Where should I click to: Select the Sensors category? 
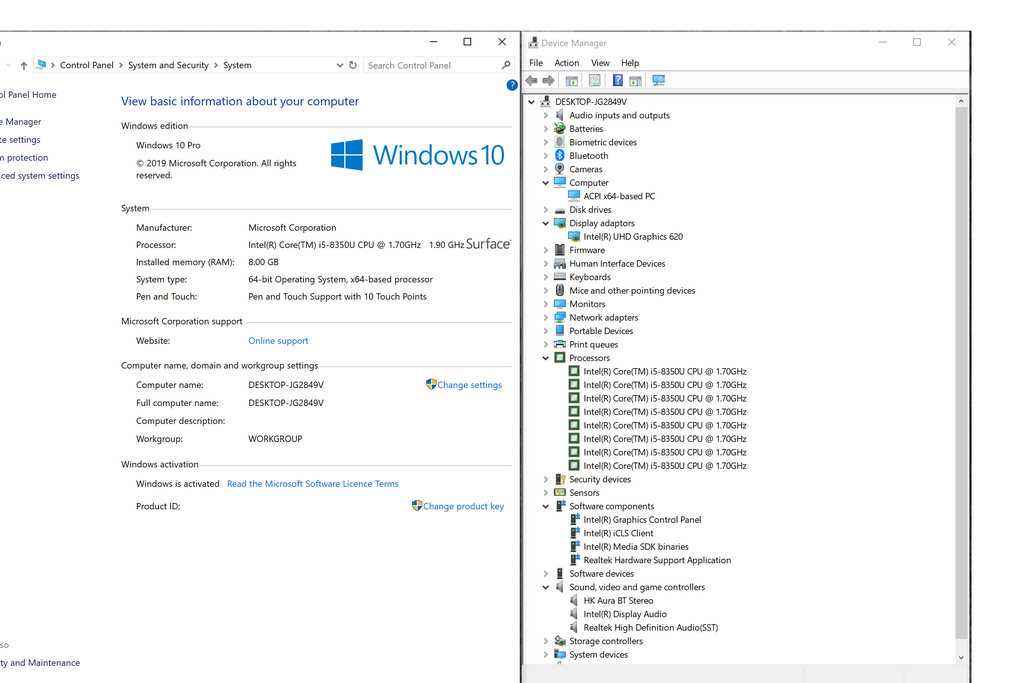tap(584, 493)
